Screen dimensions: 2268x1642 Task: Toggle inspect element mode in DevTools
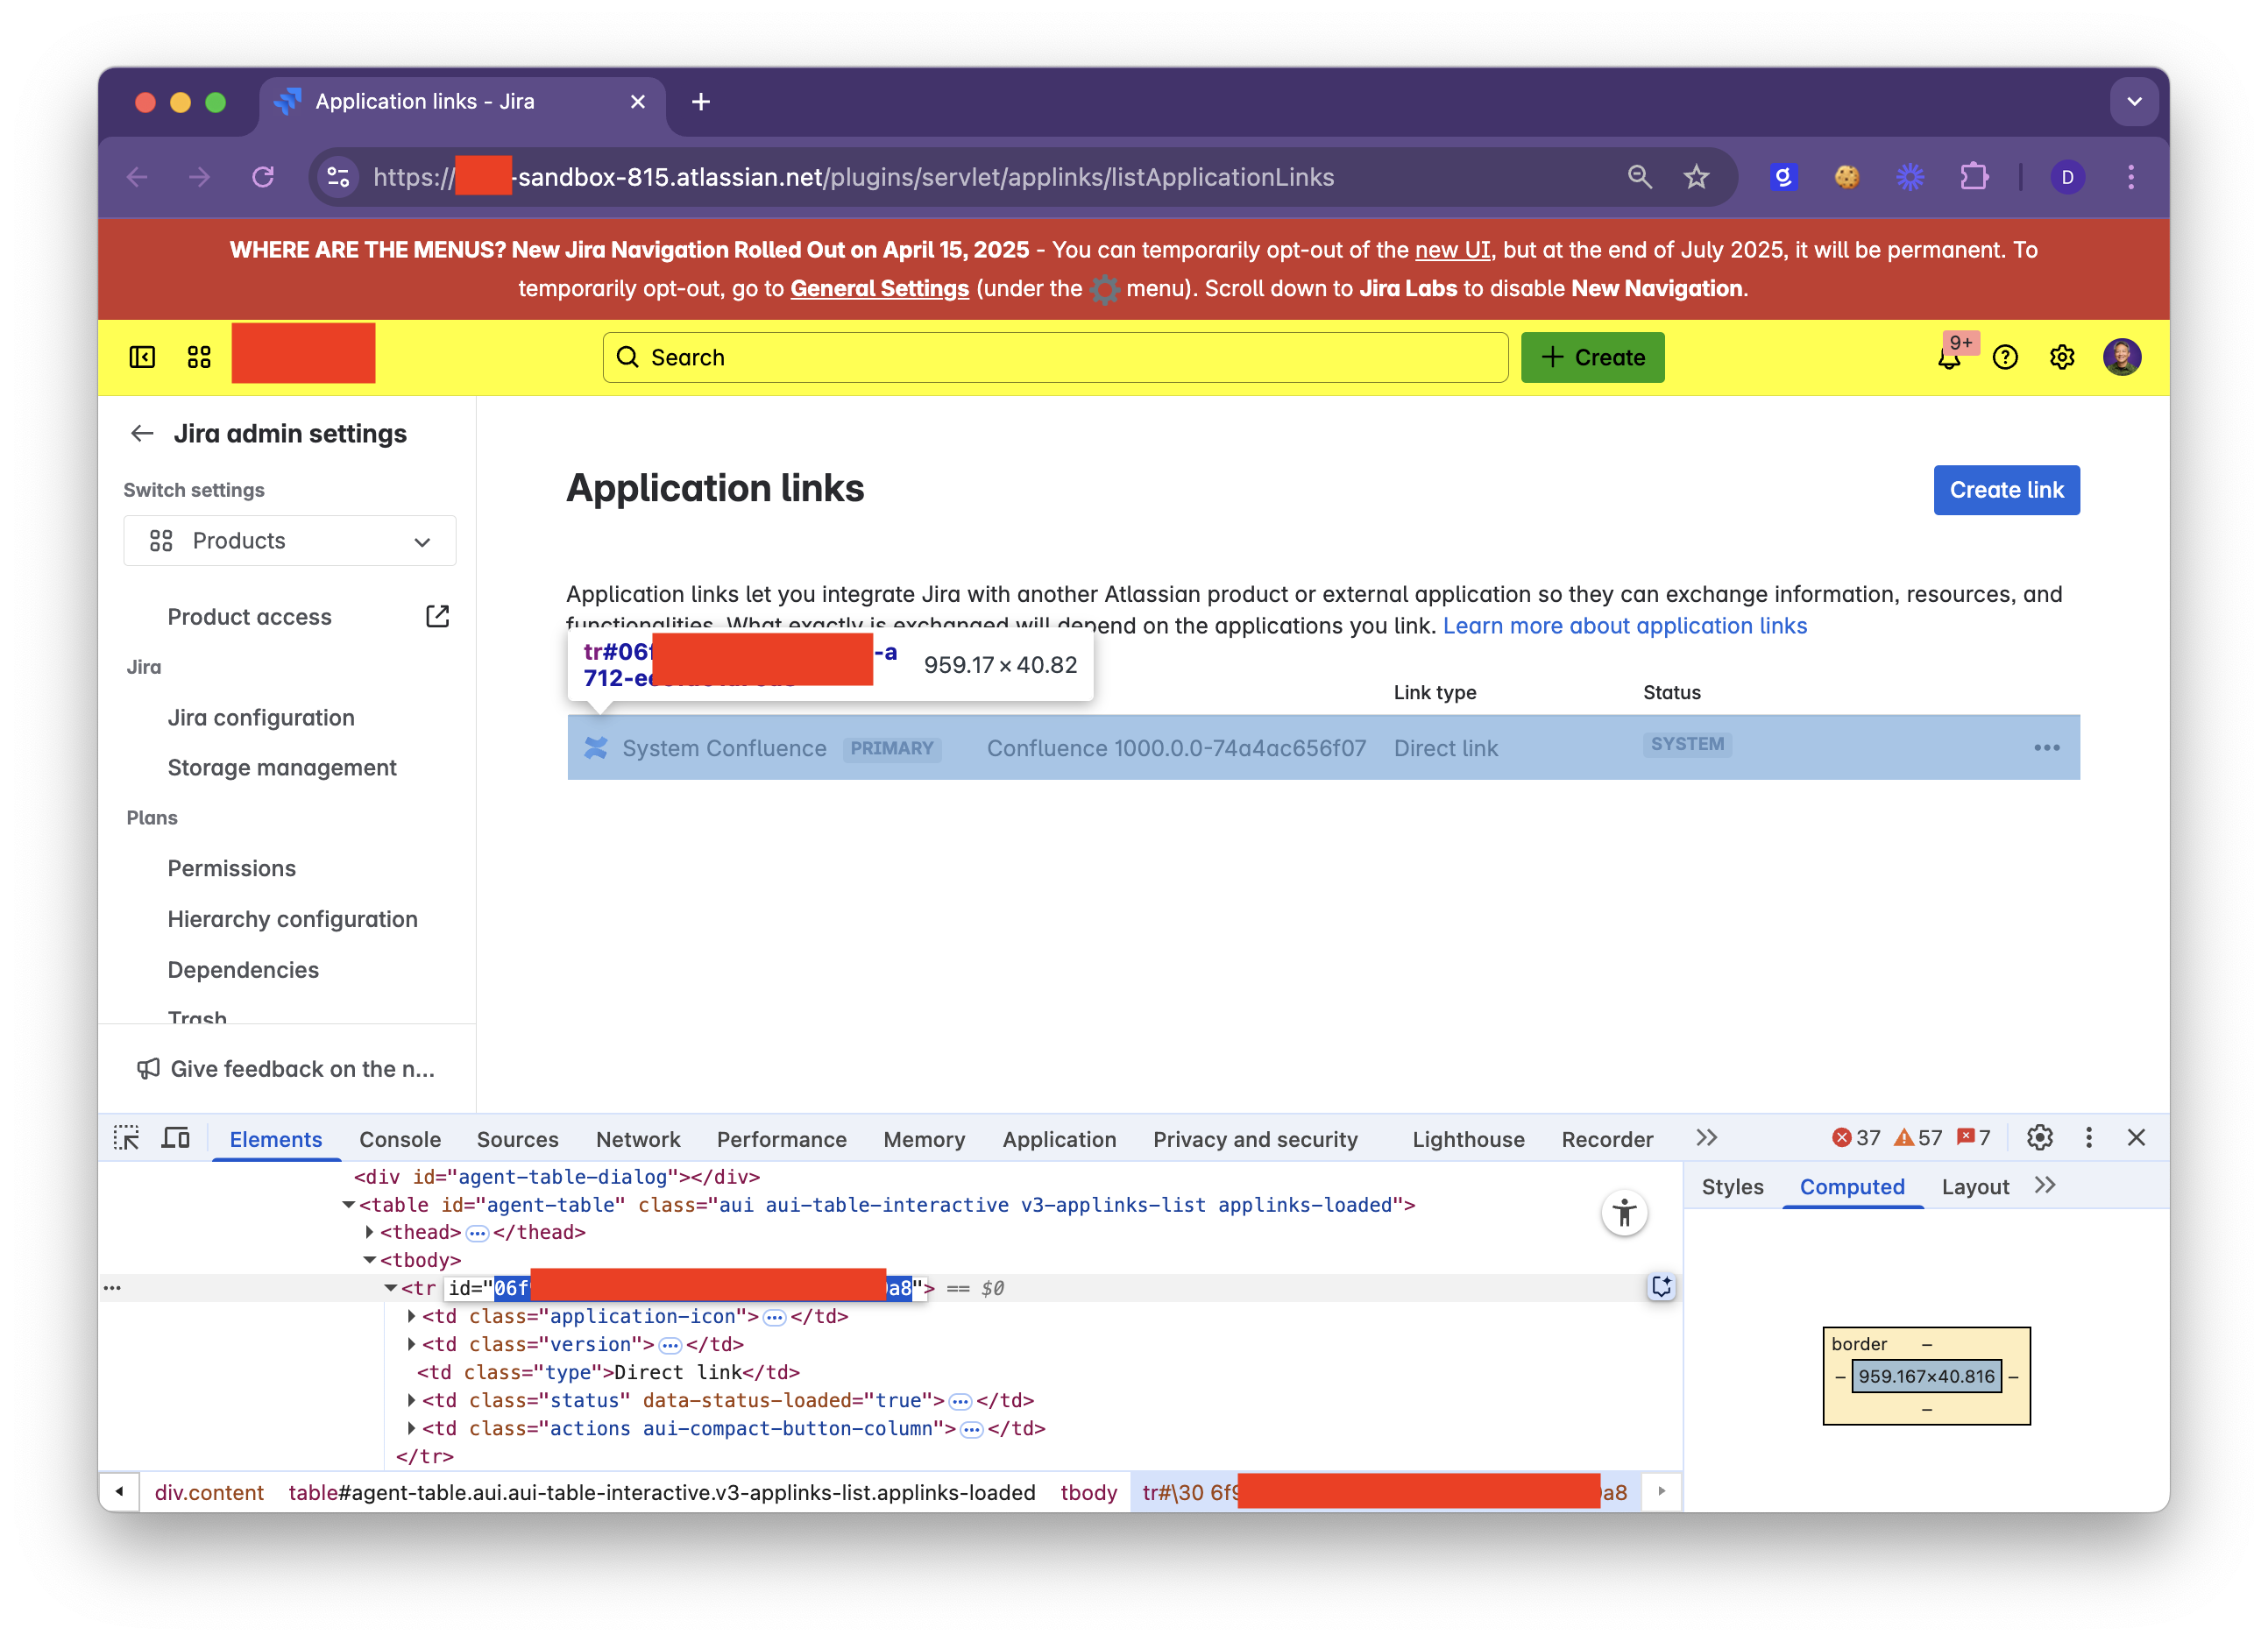point(127,1138)
